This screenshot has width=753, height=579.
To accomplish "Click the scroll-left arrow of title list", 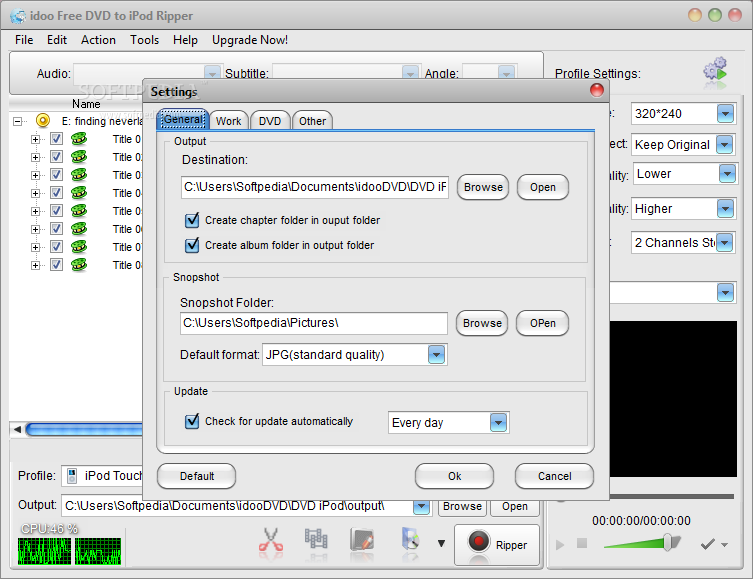I will pyautogui.click(x=17, y=429).
